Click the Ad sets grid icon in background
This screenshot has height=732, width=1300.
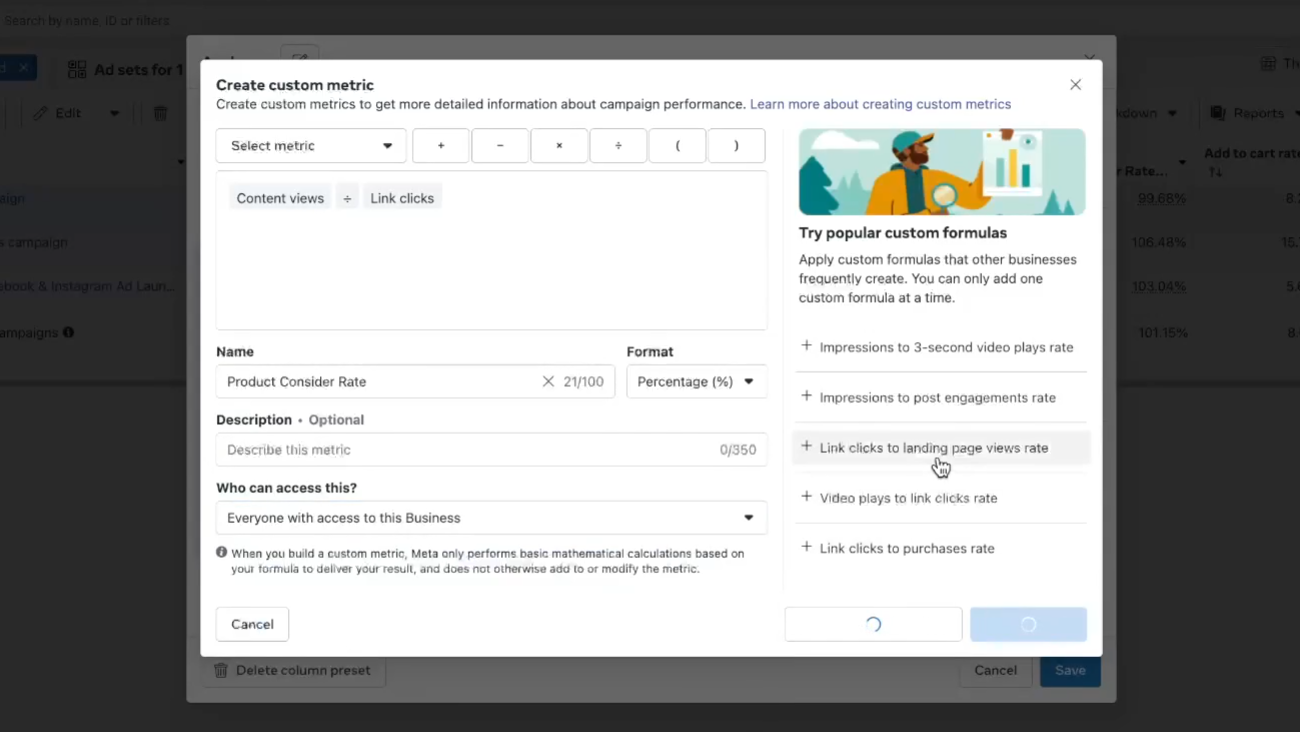[x=77, y=69]
